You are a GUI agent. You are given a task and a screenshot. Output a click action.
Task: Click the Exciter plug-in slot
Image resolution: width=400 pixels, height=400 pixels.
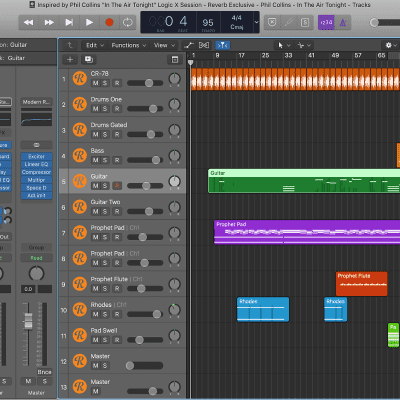tap(36, 156)
